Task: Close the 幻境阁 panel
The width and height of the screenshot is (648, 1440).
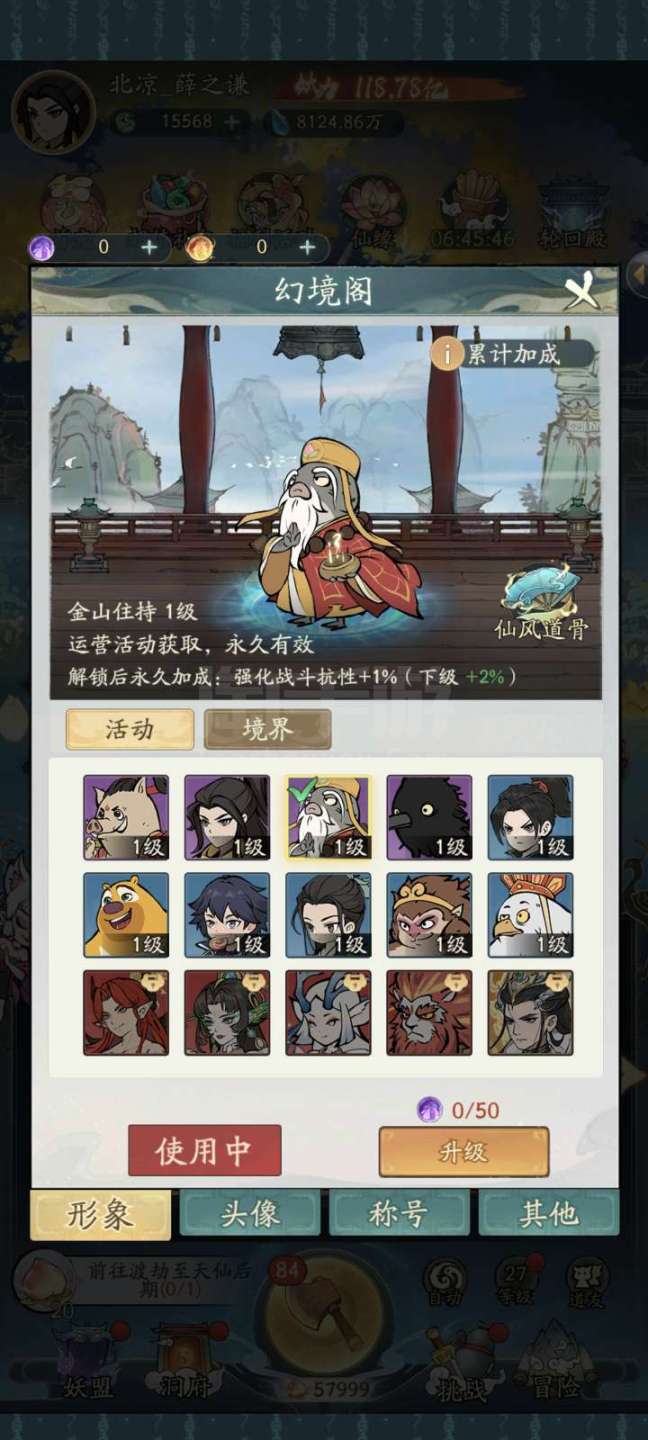Action: pos(582,291)
